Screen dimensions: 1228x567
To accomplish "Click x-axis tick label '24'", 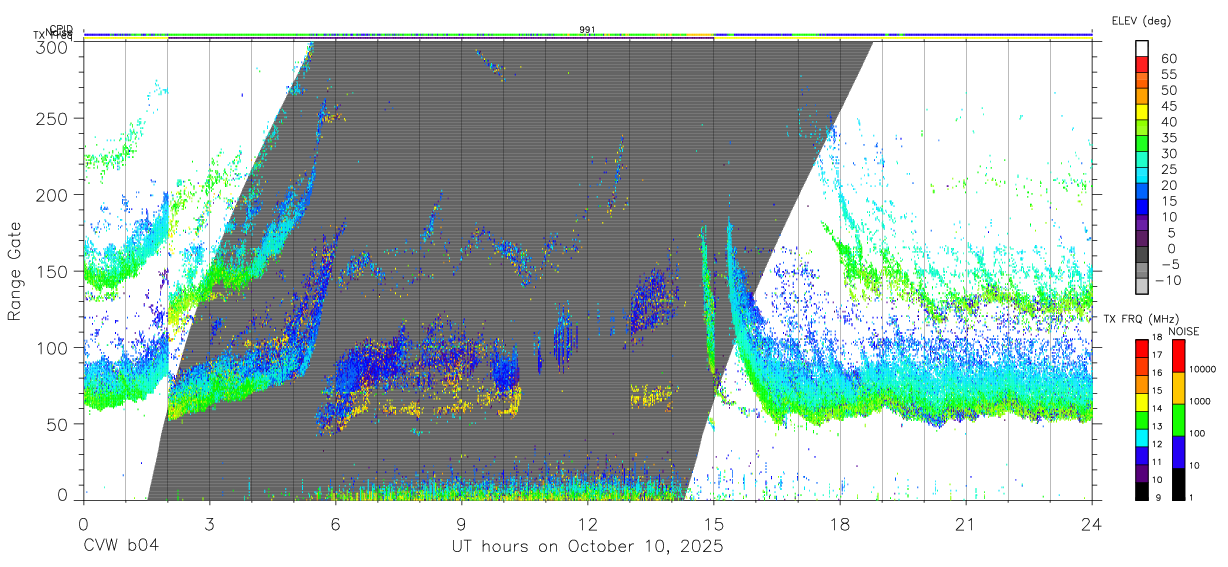I will 1091,524.
